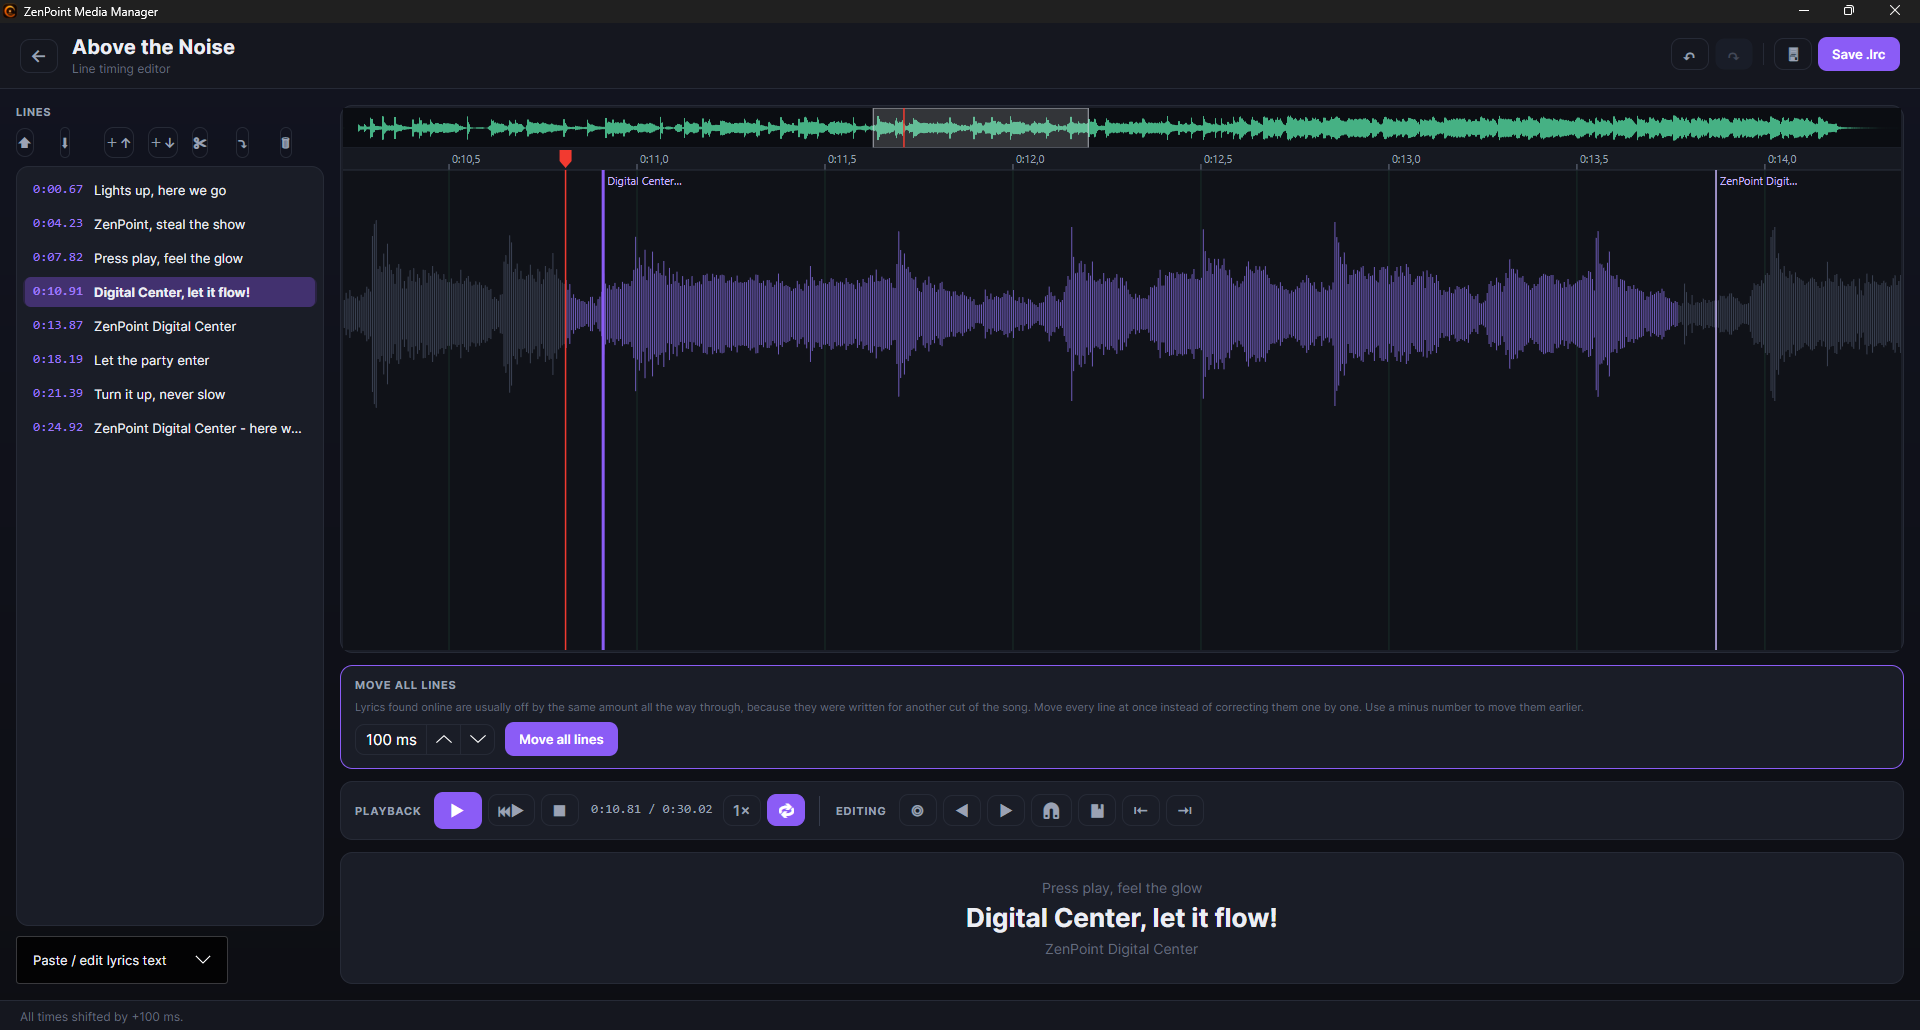Add a new line below selection

point(163,143)
